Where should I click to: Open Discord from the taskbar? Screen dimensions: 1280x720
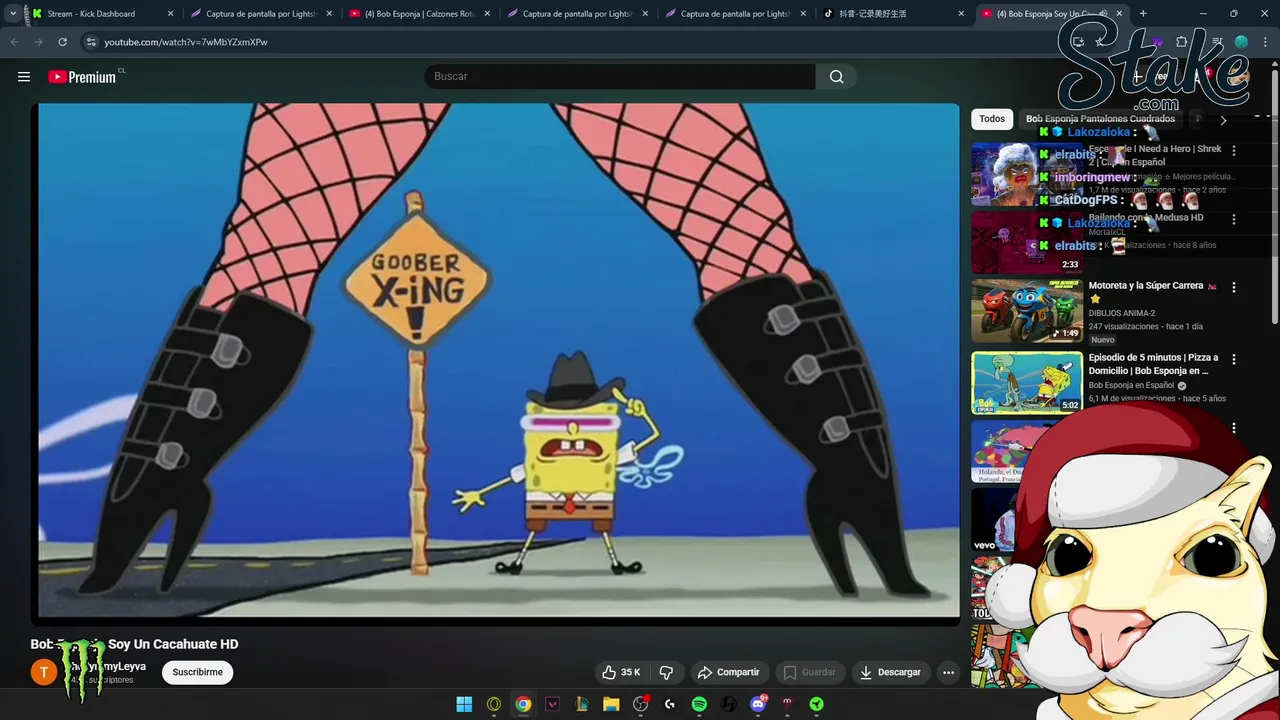click(758, 704)
